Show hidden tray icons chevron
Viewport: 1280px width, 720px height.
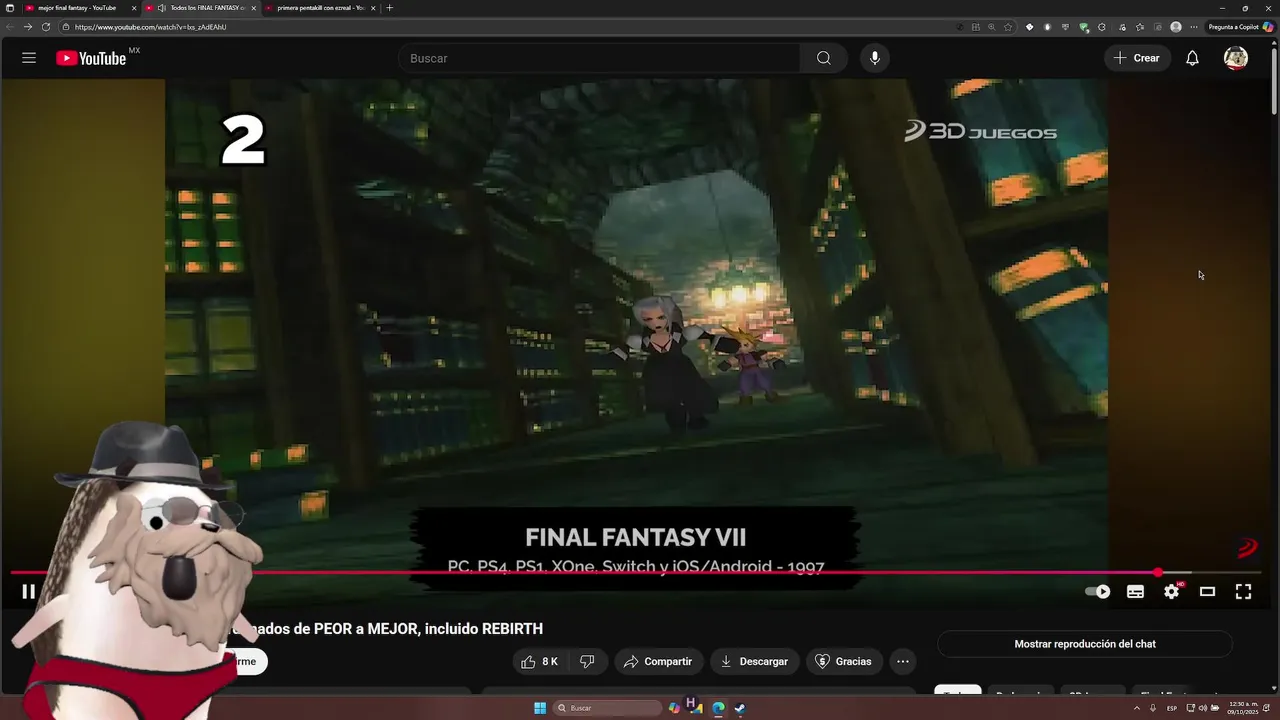pyautogui.click(x=1136, y=708)
